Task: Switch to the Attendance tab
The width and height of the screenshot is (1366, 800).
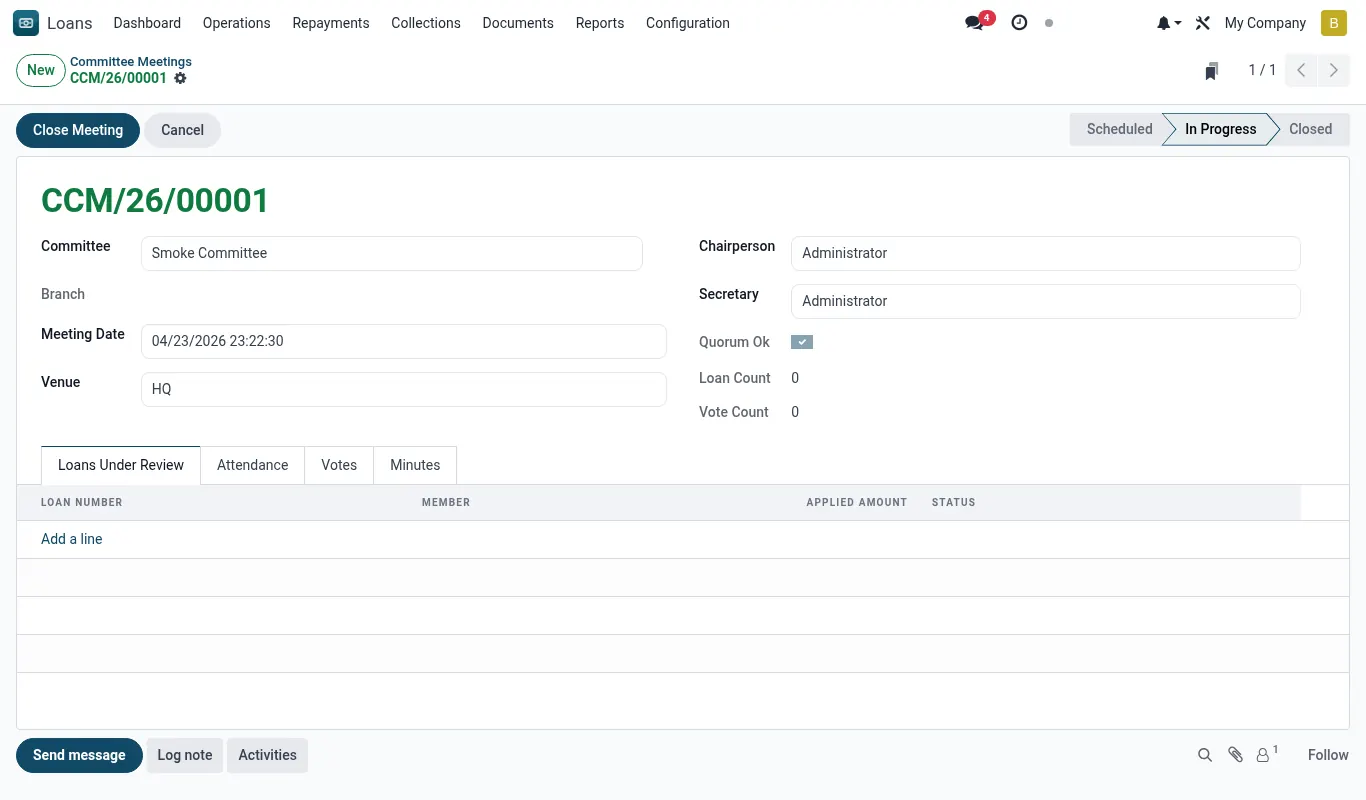Action: coord(253,465)
